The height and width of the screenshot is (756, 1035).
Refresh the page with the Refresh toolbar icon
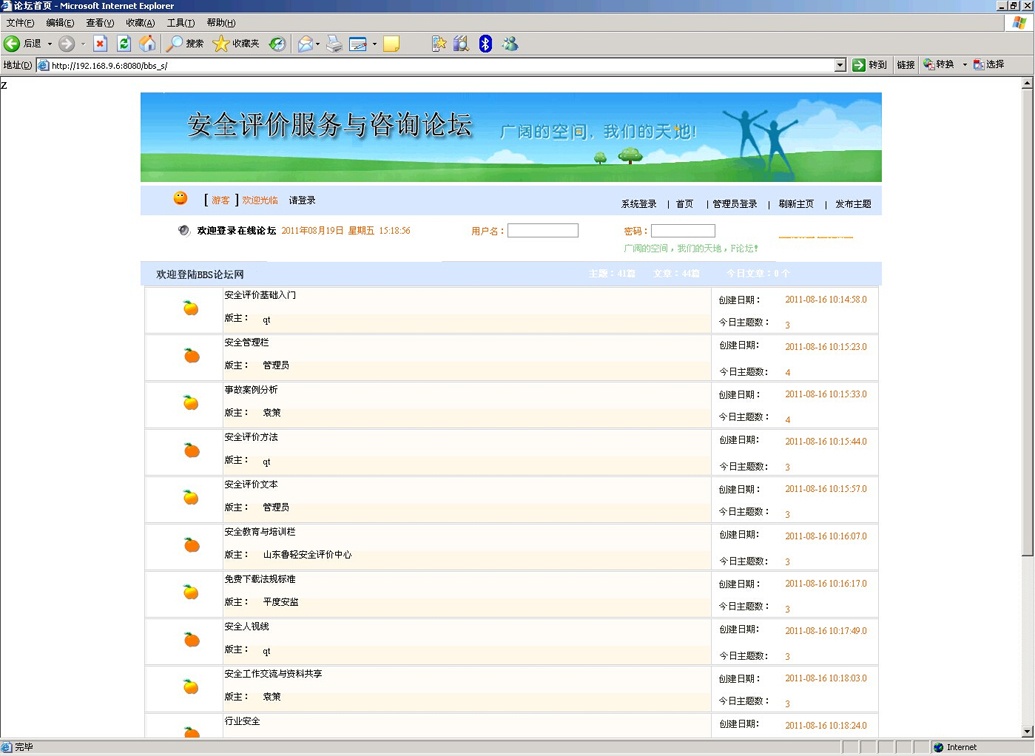coord(122,44)
